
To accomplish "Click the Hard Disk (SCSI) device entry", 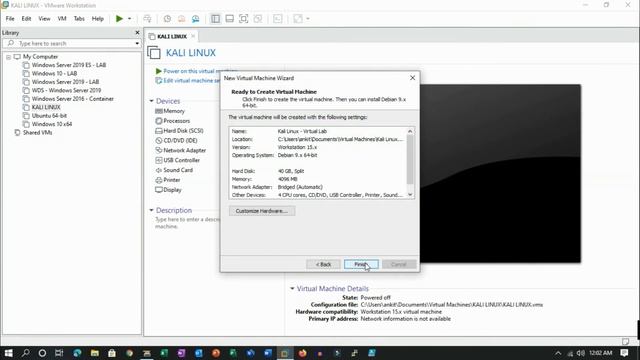I will point(183,131).
